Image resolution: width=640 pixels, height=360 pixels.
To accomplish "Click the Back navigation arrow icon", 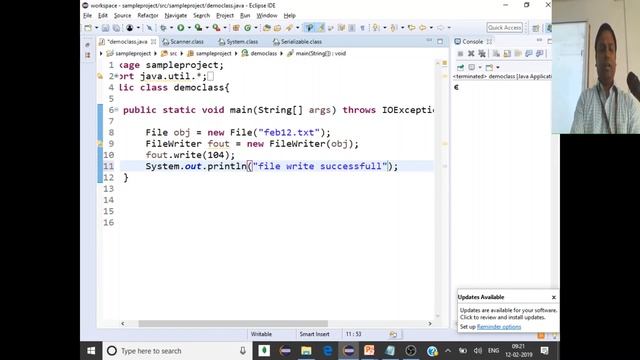I will 422,28.
